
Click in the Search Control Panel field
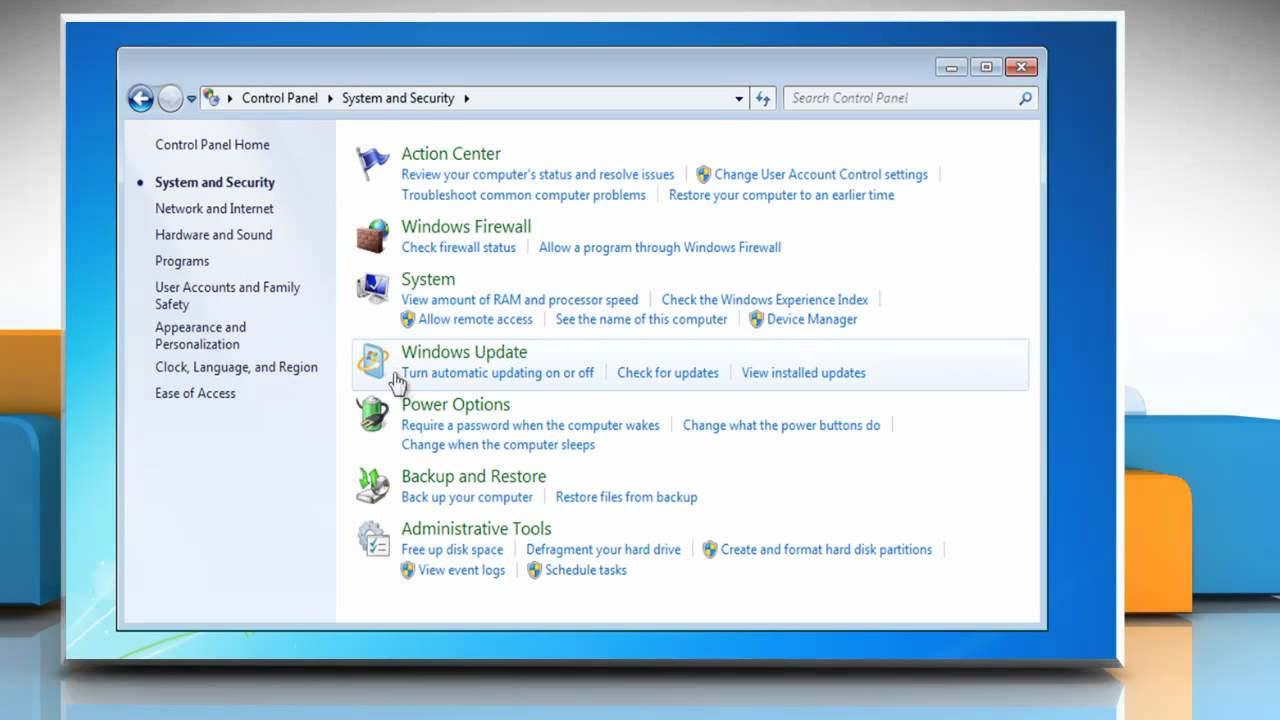pyautogui.click(x=900, y=98)
